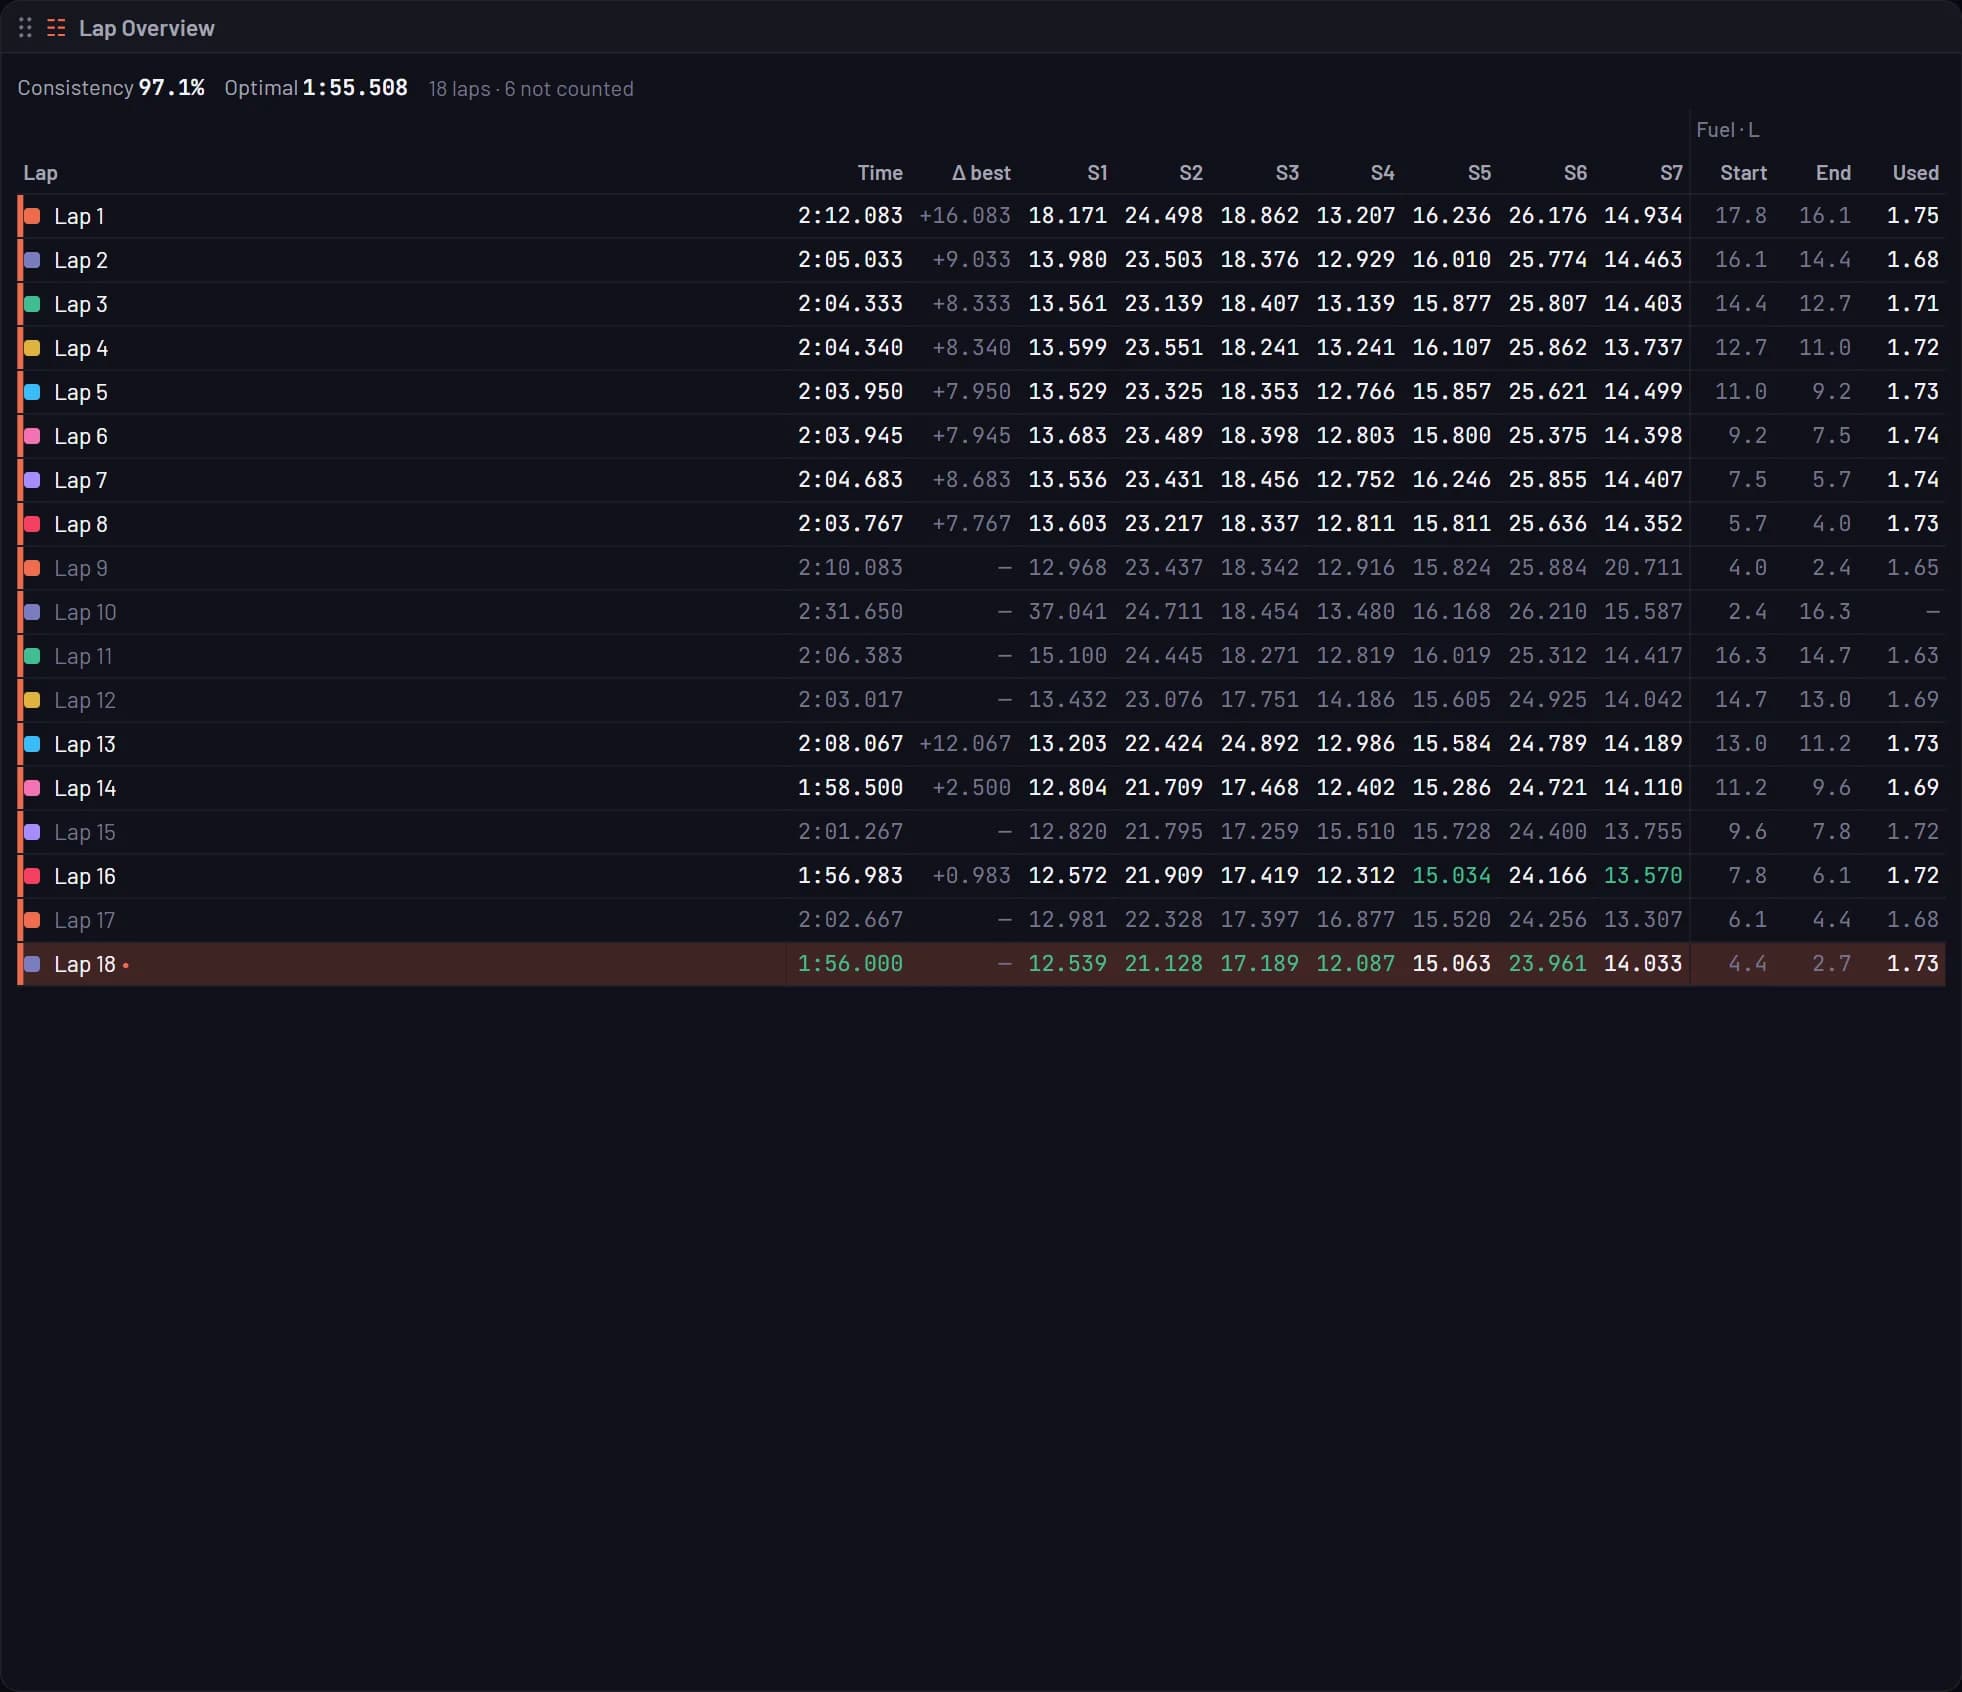This screenshot has width=1962, height=1692.
Task: Click the blue swatch beside Lap 5
Action: (x=32, y=392)
